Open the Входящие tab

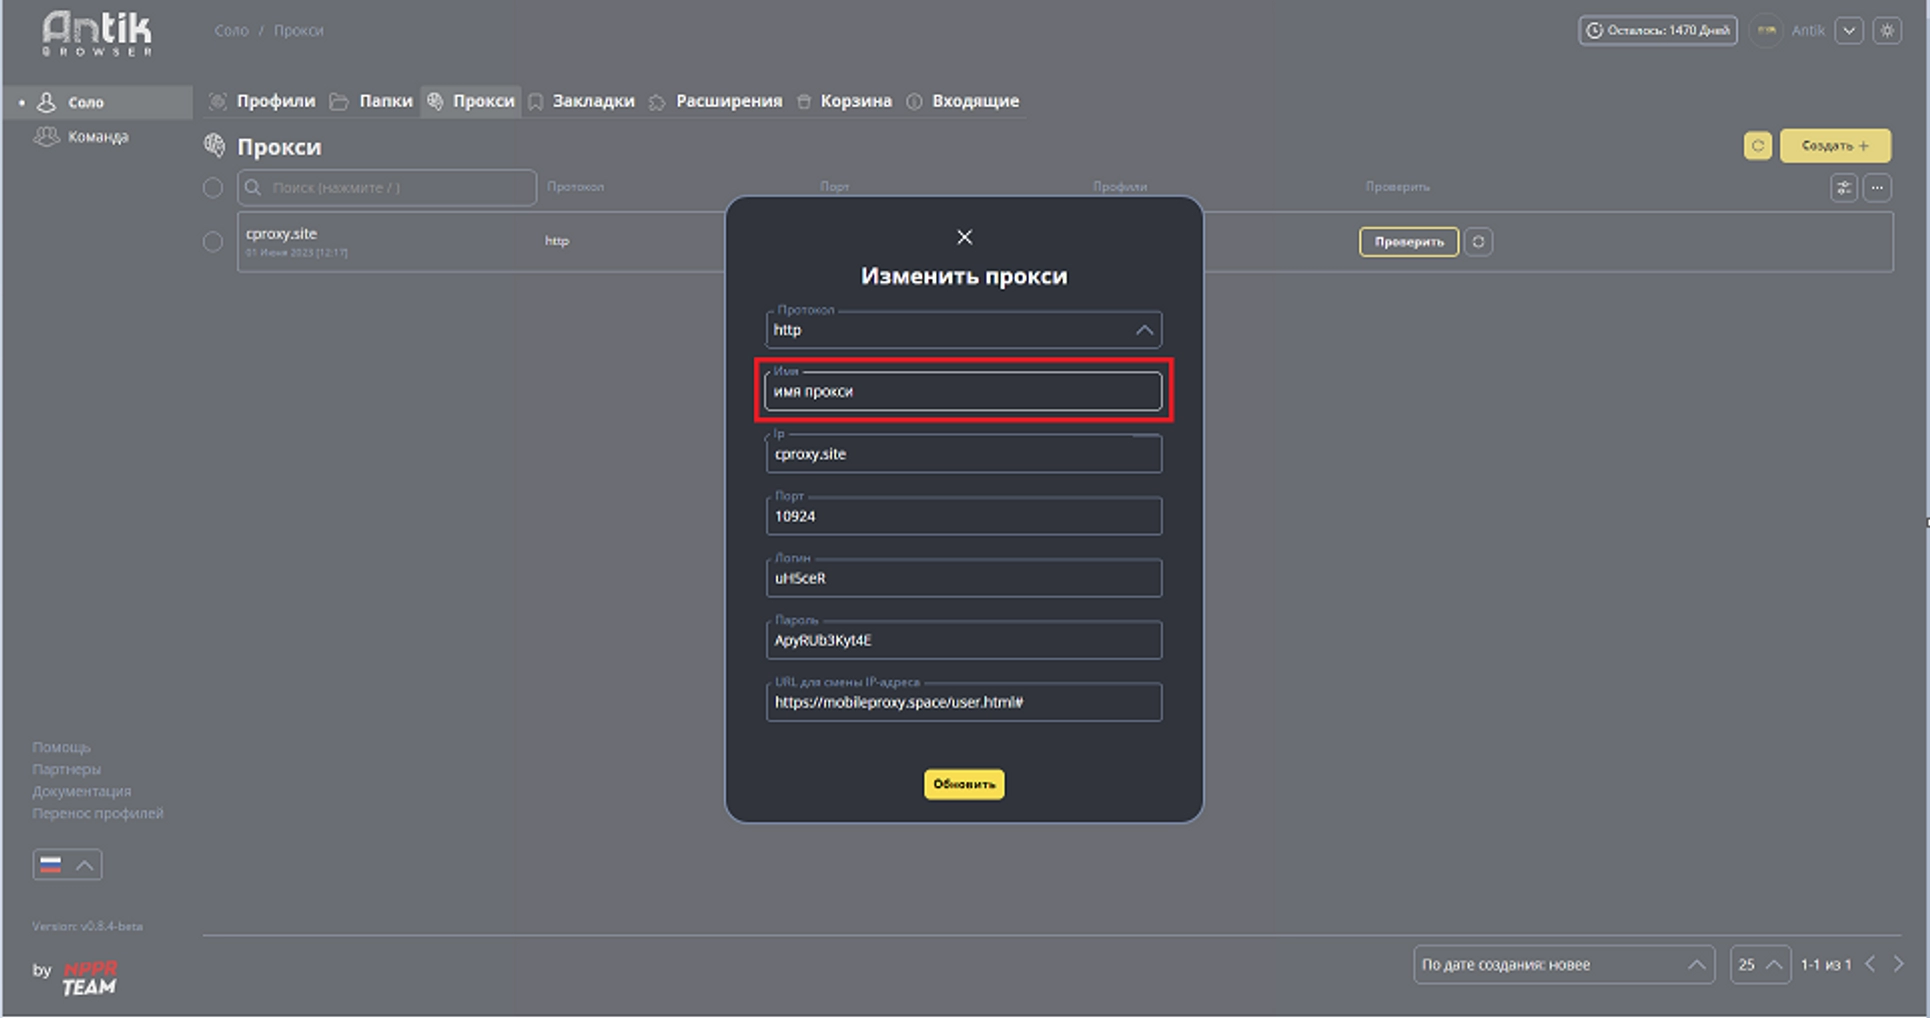[x=963, y=101]
